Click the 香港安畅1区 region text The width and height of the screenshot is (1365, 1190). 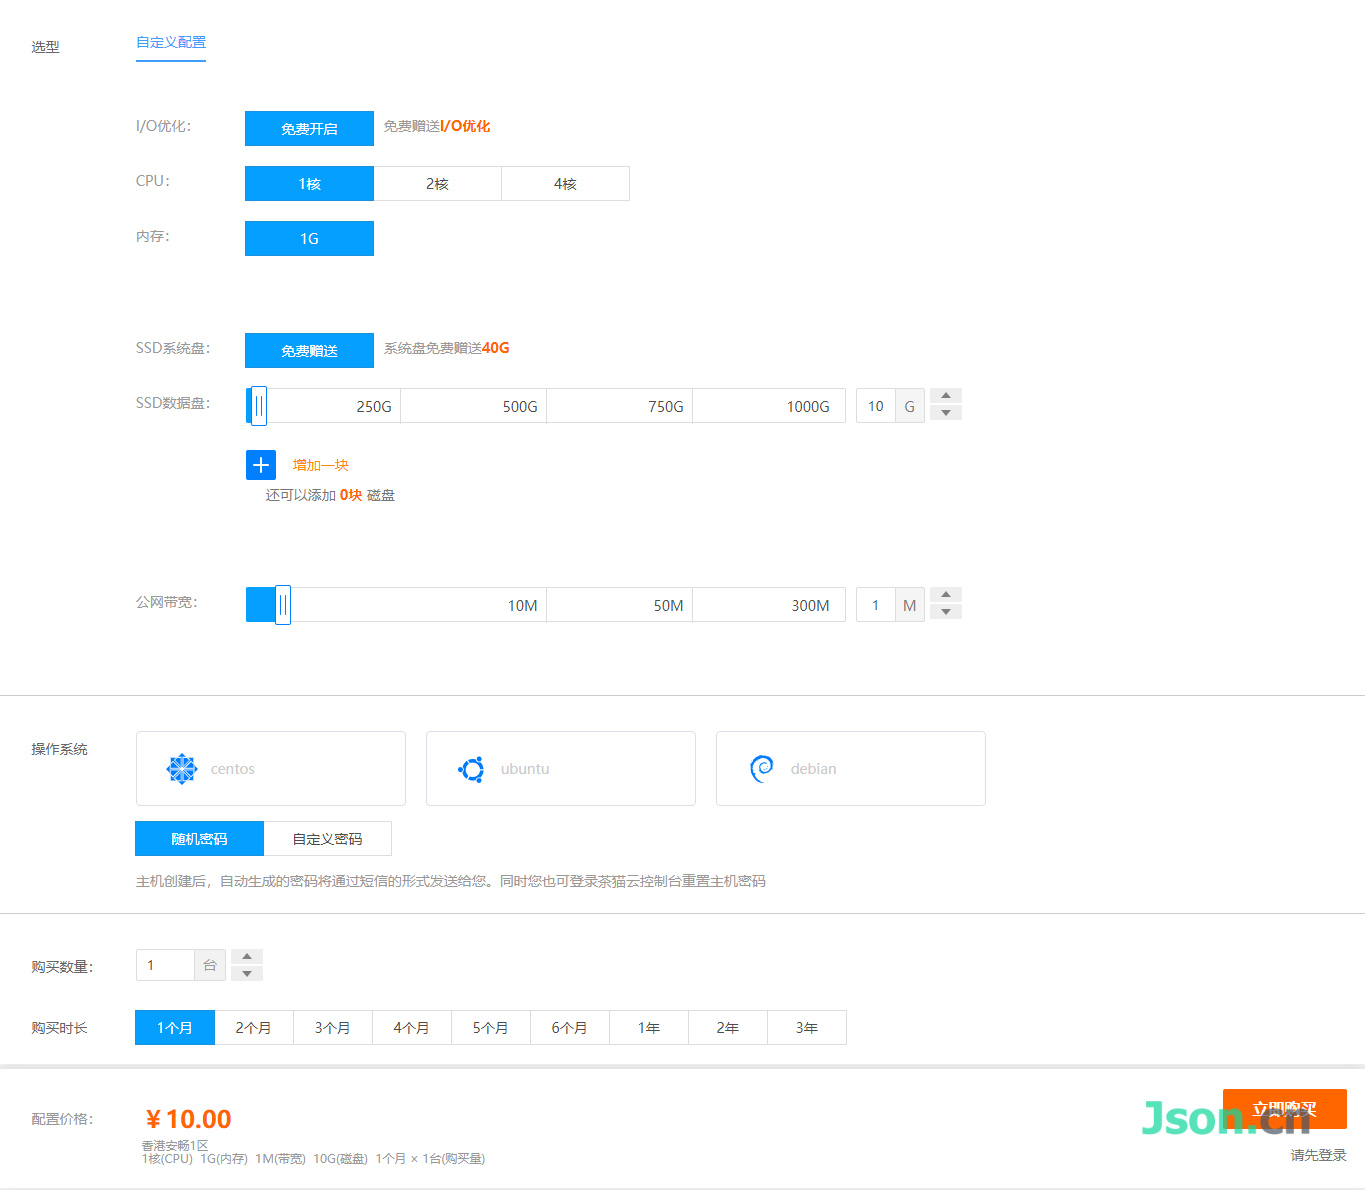coord(175,1145)
